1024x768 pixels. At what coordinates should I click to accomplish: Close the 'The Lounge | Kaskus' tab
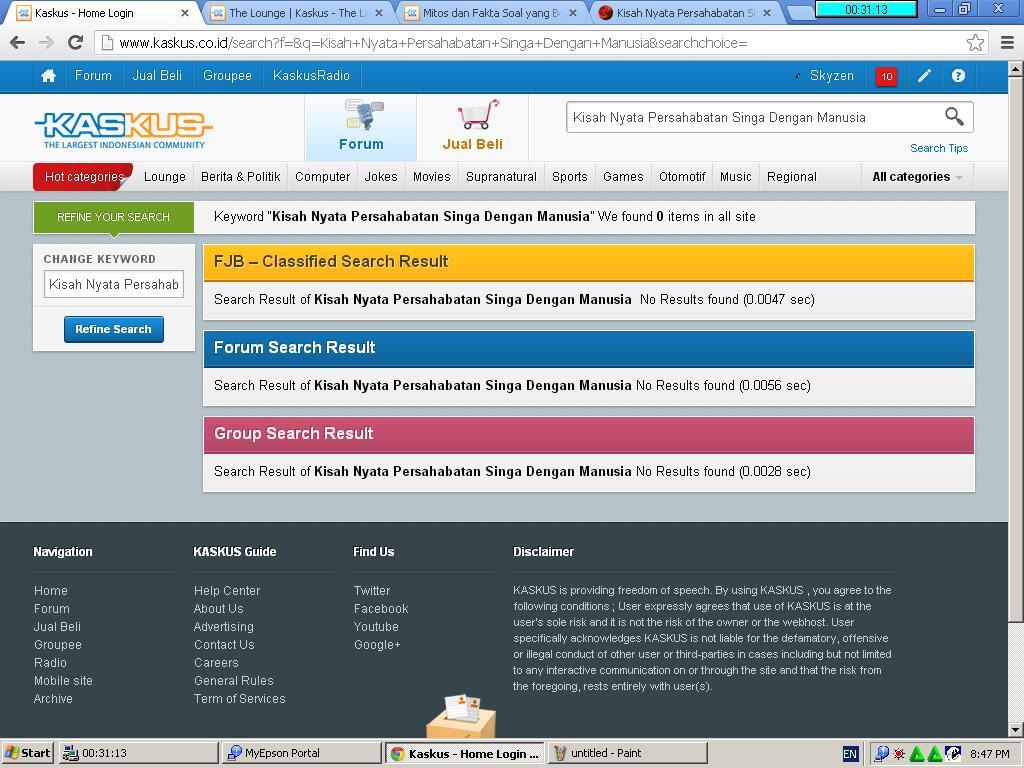379,13
